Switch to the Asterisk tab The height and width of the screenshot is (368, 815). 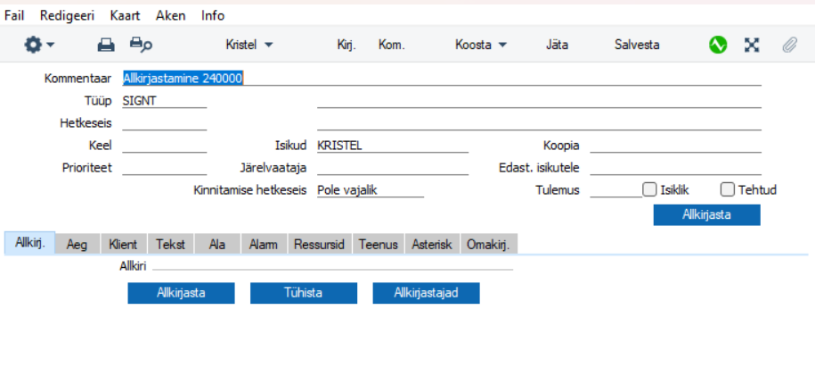(x=432, y=244)
